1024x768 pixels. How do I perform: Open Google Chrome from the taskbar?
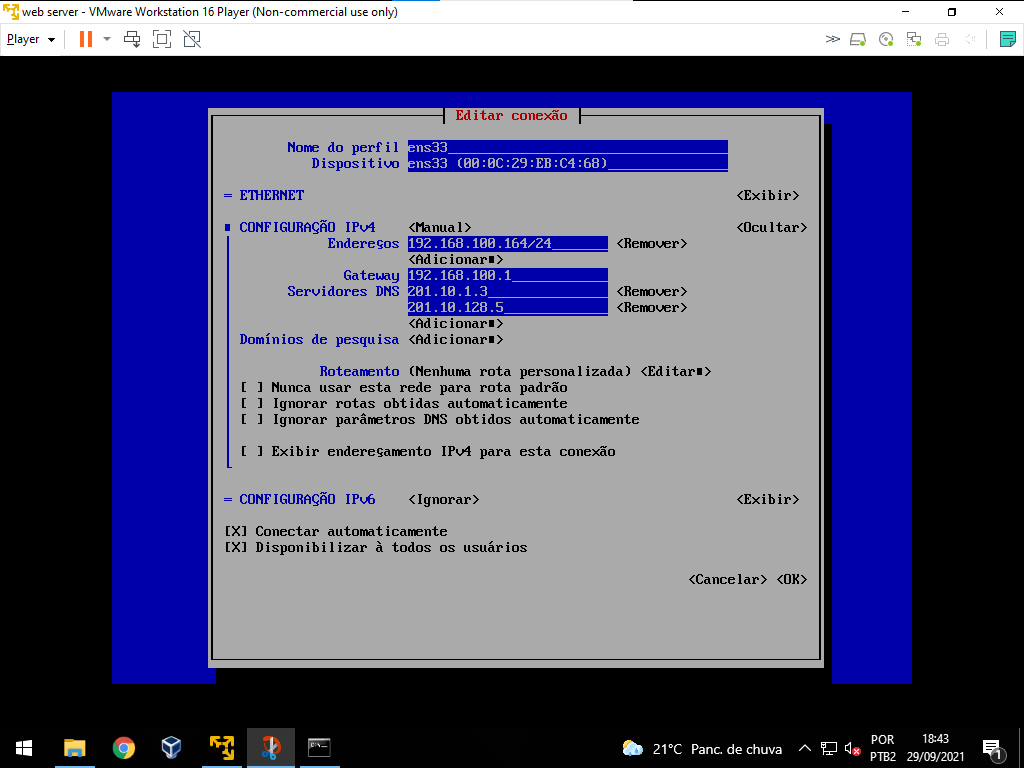123,748
